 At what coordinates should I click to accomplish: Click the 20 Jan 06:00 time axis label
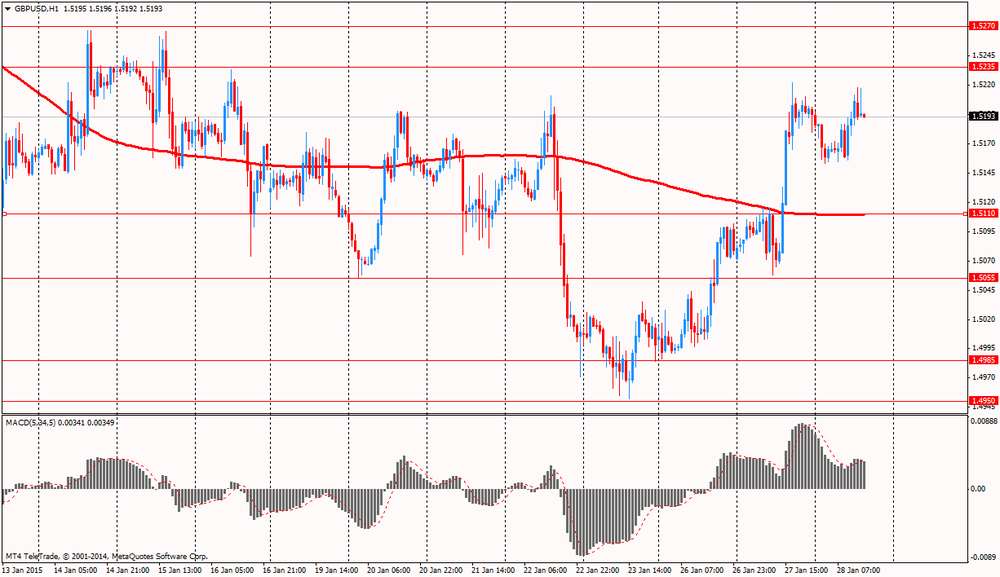[389, 570]
